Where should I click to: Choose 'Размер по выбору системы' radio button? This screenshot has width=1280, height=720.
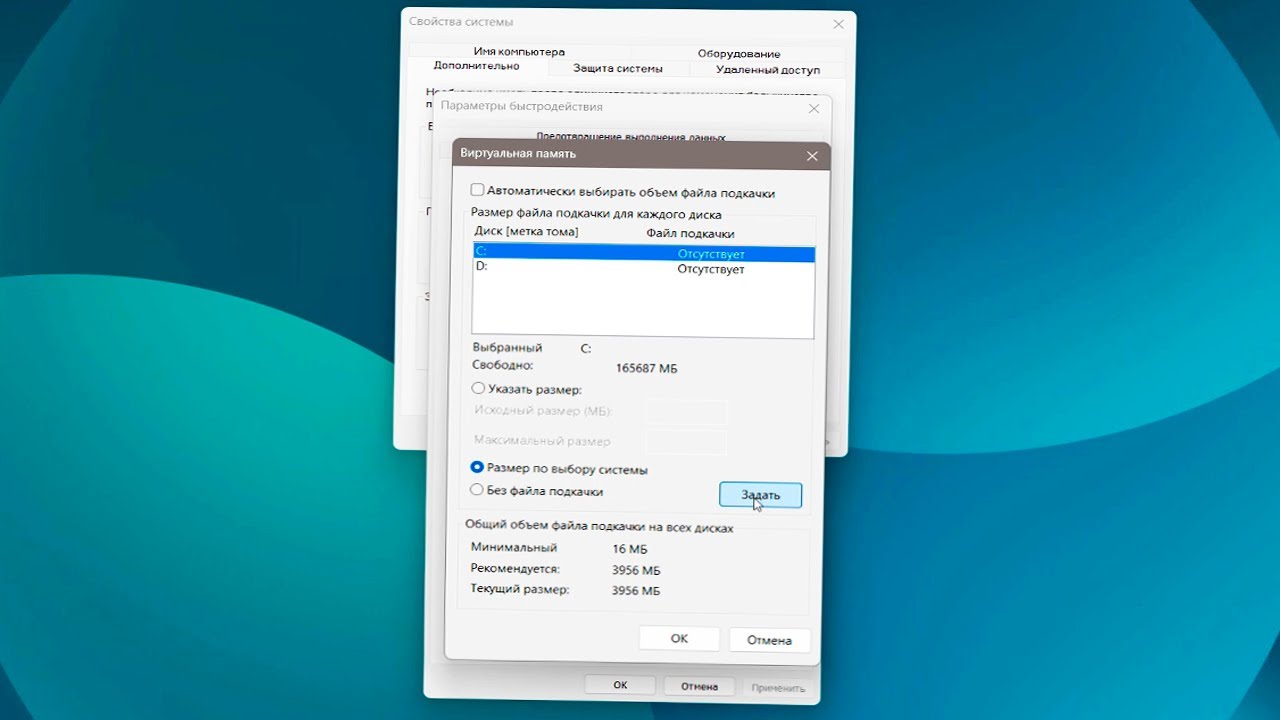[478, 468]
